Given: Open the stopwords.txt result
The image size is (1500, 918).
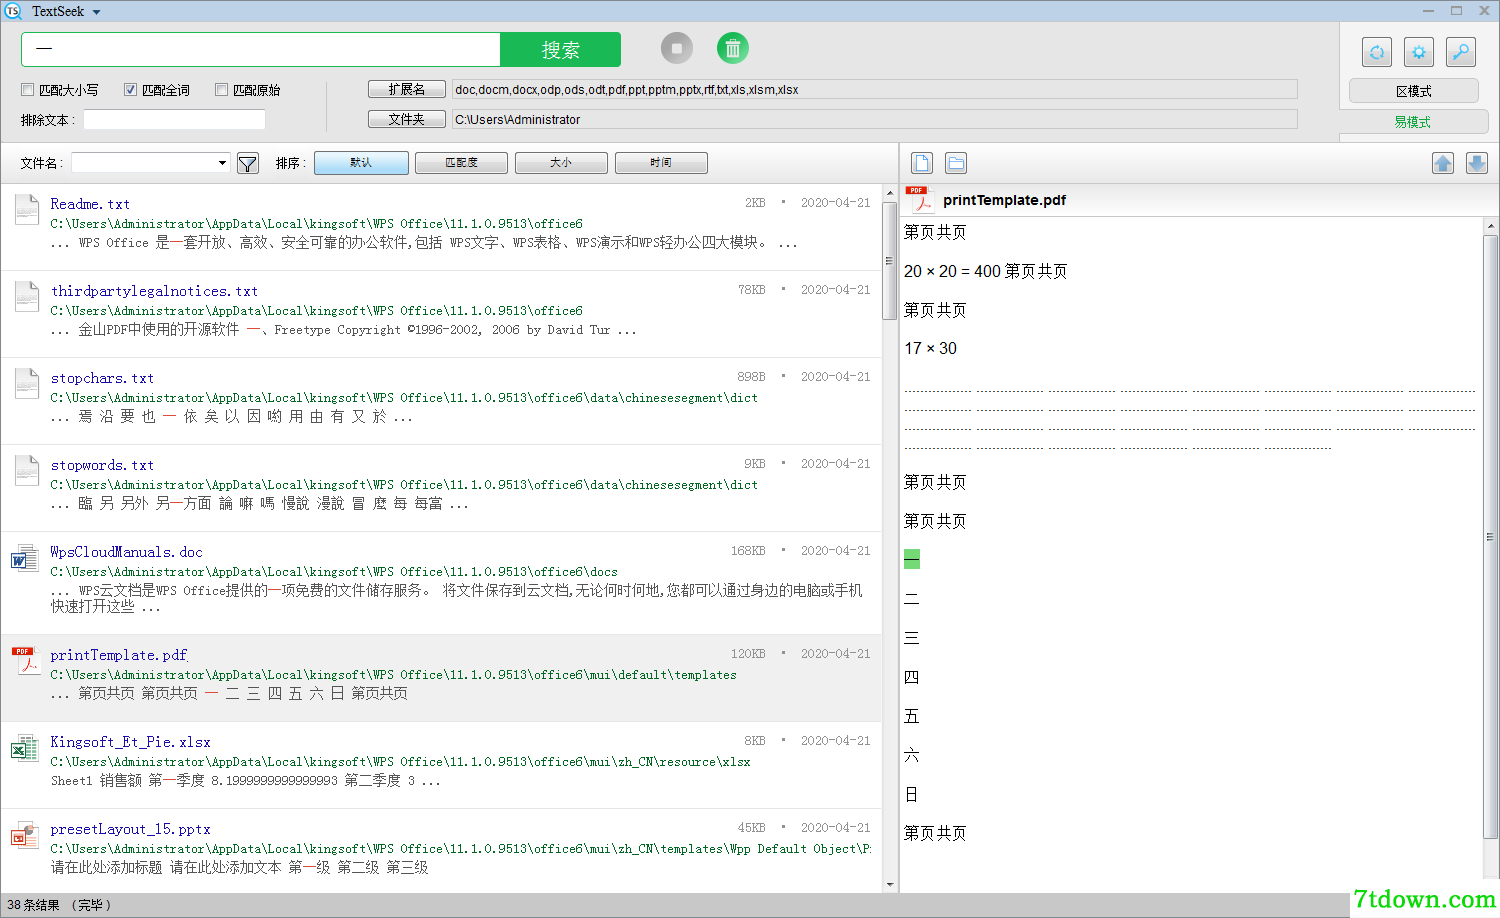Looking at the screenshot, I should tap(102, 465).
